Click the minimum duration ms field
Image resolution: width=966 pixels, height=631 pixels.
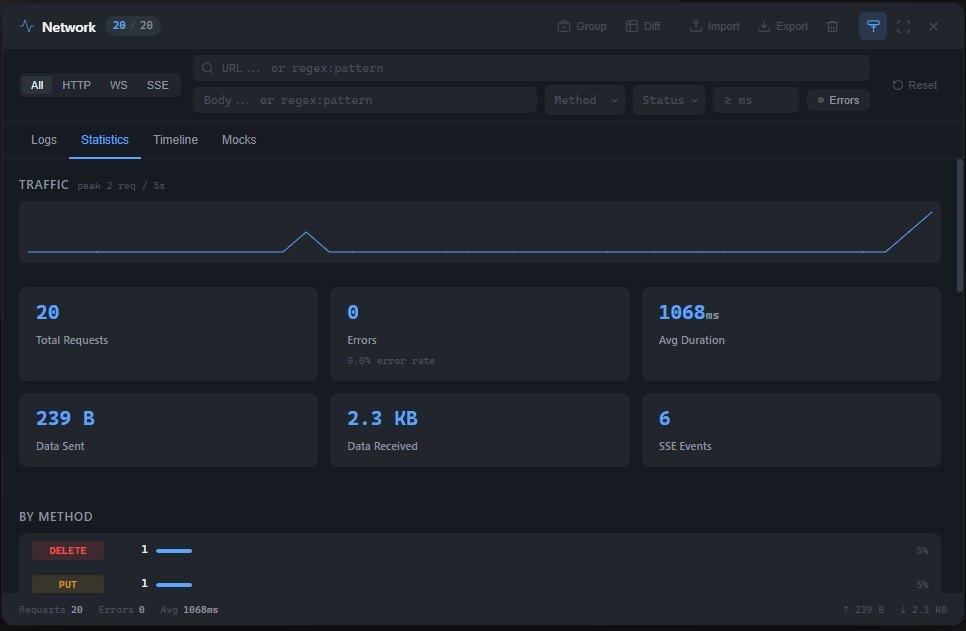tap(755, 100)
